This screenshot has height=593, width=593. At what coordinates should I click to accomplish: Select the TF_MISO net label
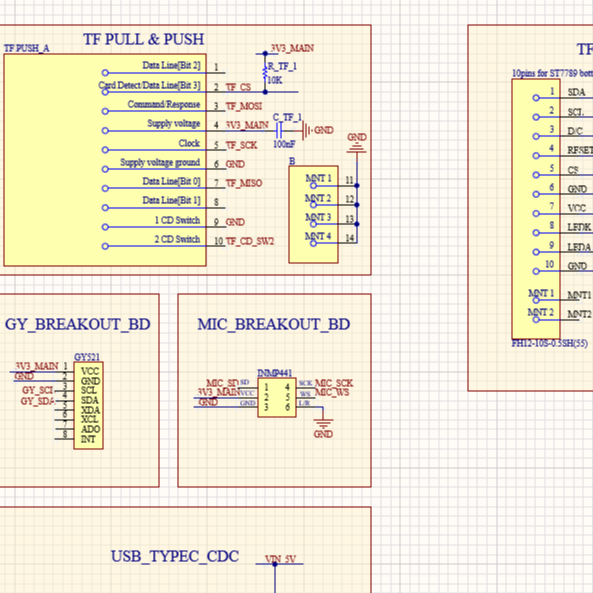tap(244, 183)
